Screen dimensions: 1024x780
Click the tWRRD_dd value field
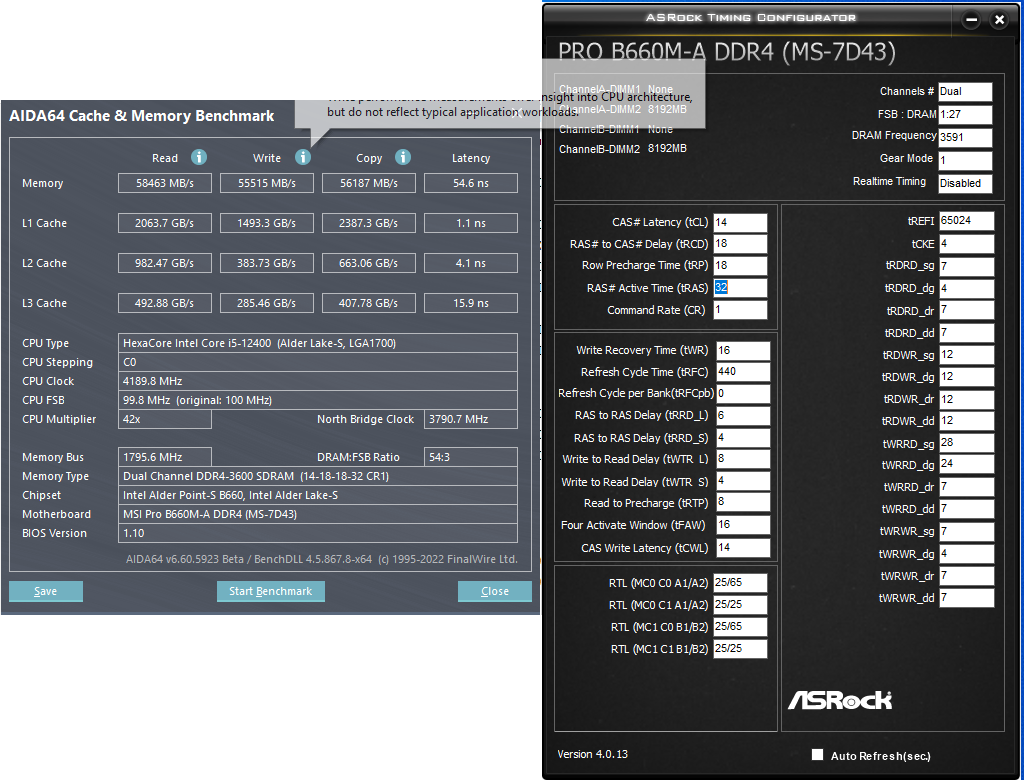[x=967, y=509]
